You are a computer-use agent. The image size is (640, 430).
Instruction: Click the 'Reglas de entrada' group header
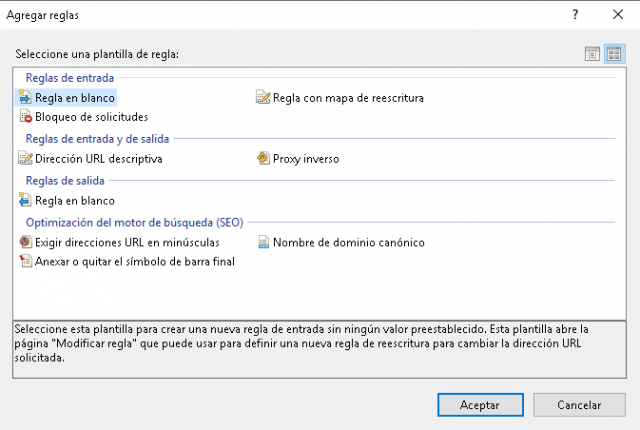tap(70, 78)
